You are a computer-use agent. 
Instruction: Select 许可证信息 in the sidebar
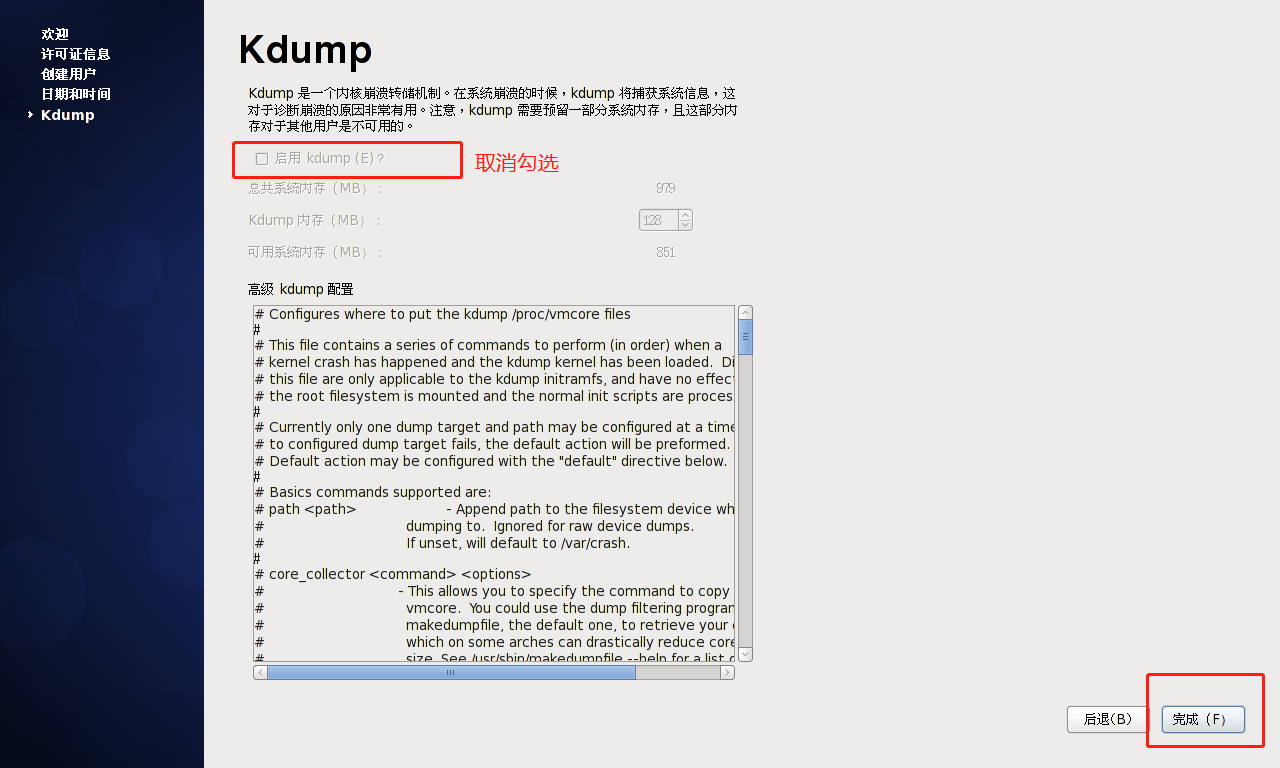(76, 54)
